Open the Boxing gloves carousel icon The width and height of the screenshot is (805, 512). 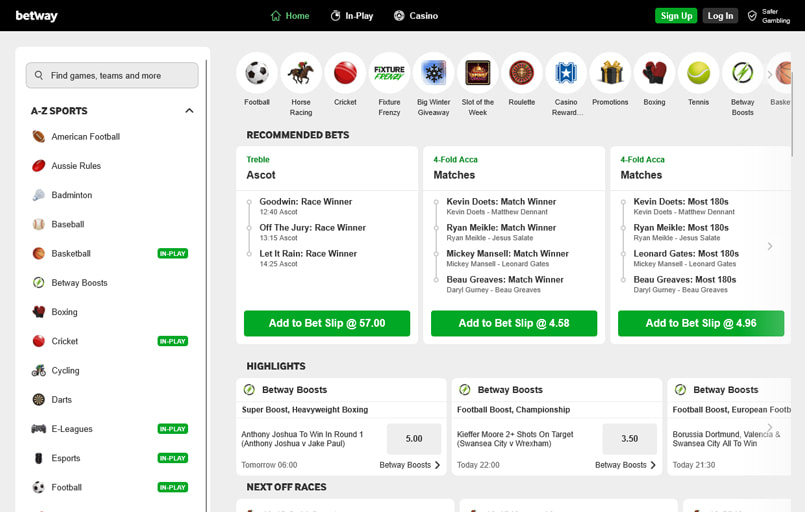[654, 73]
